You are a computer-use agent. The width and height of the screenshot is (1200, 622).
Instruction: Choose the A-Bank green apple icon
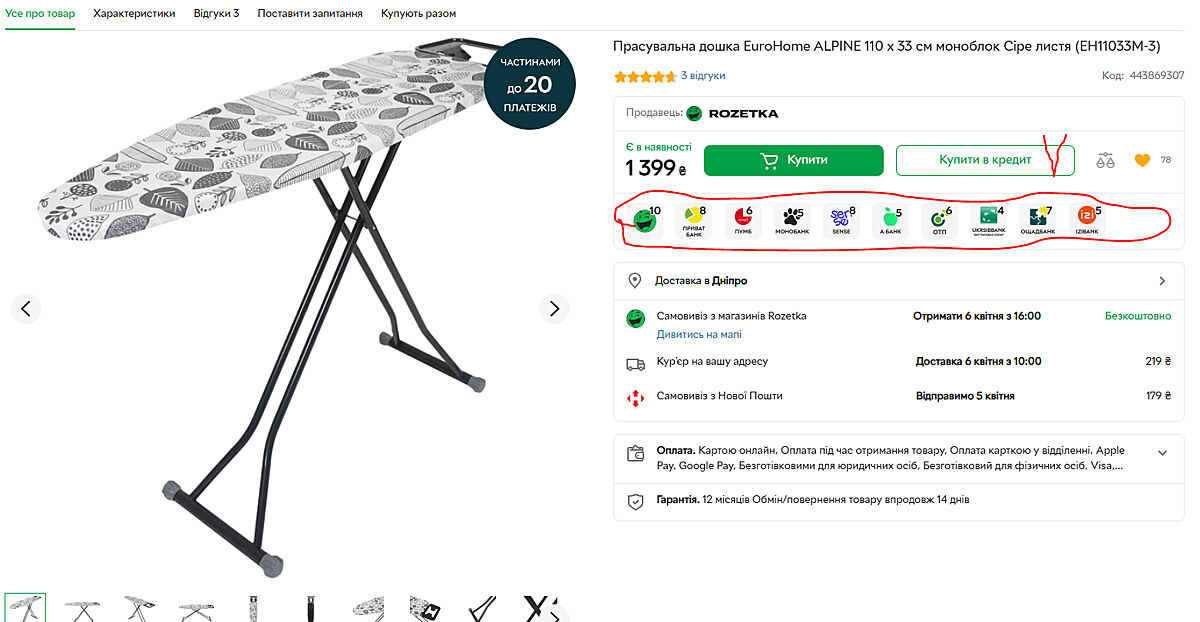(x=889, y=219)
